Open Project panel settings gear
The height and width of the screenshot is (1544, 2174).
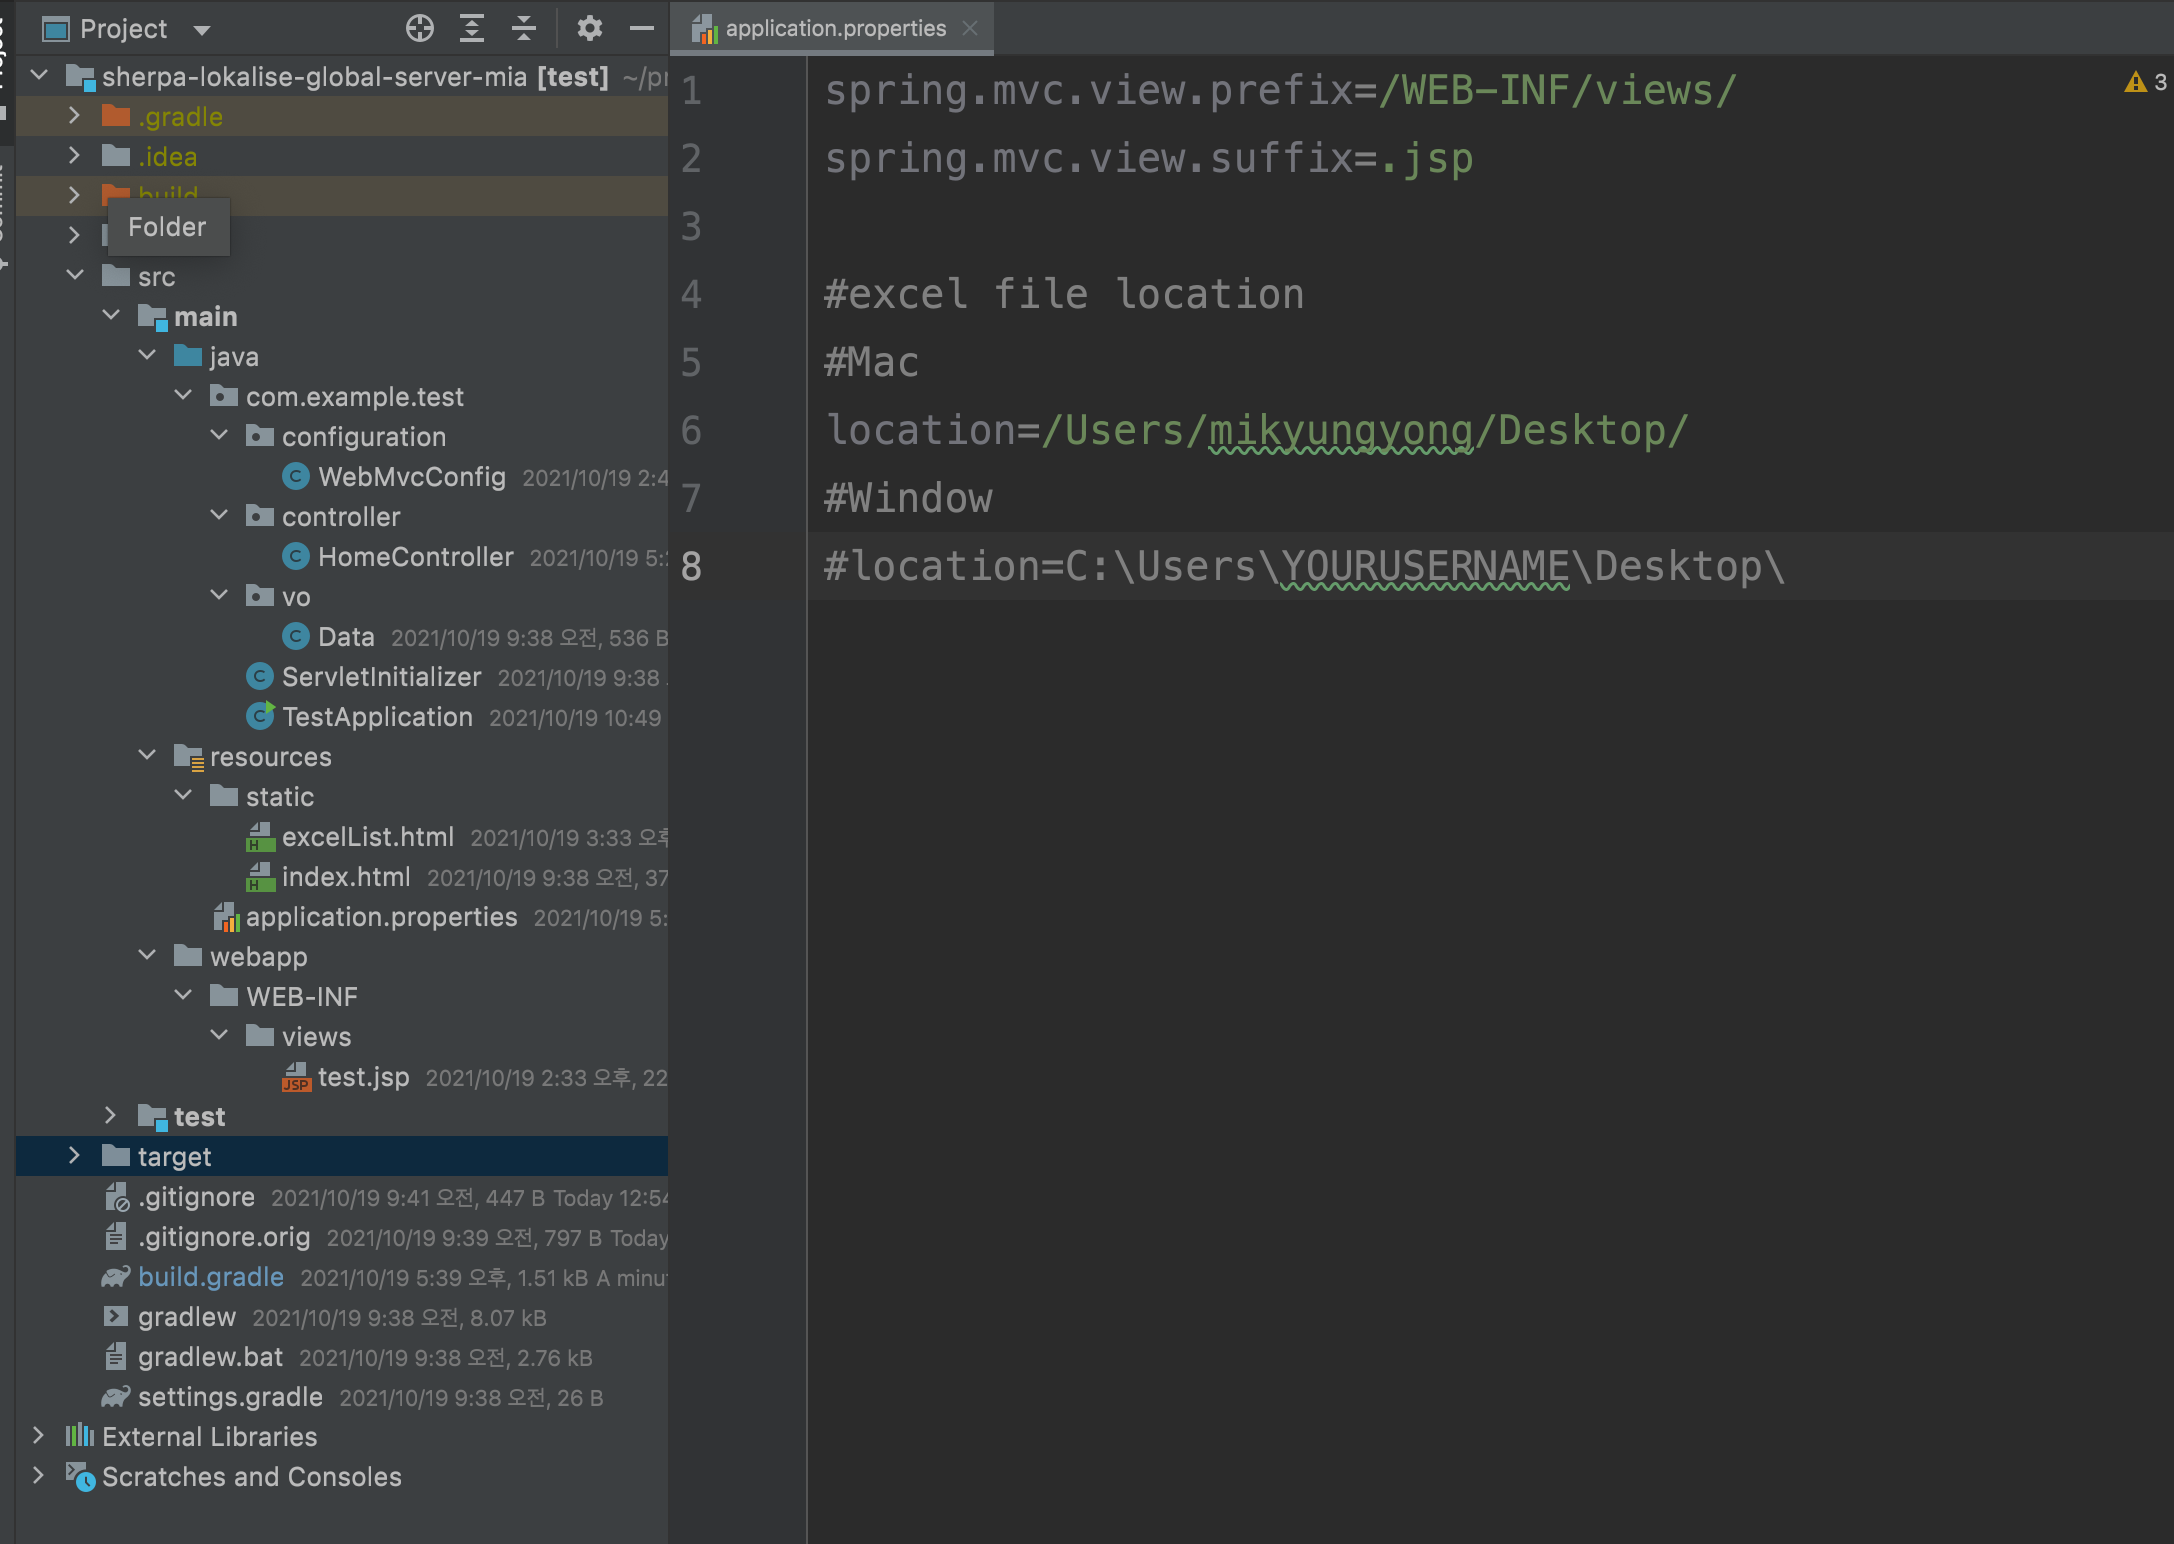(589, 28)
